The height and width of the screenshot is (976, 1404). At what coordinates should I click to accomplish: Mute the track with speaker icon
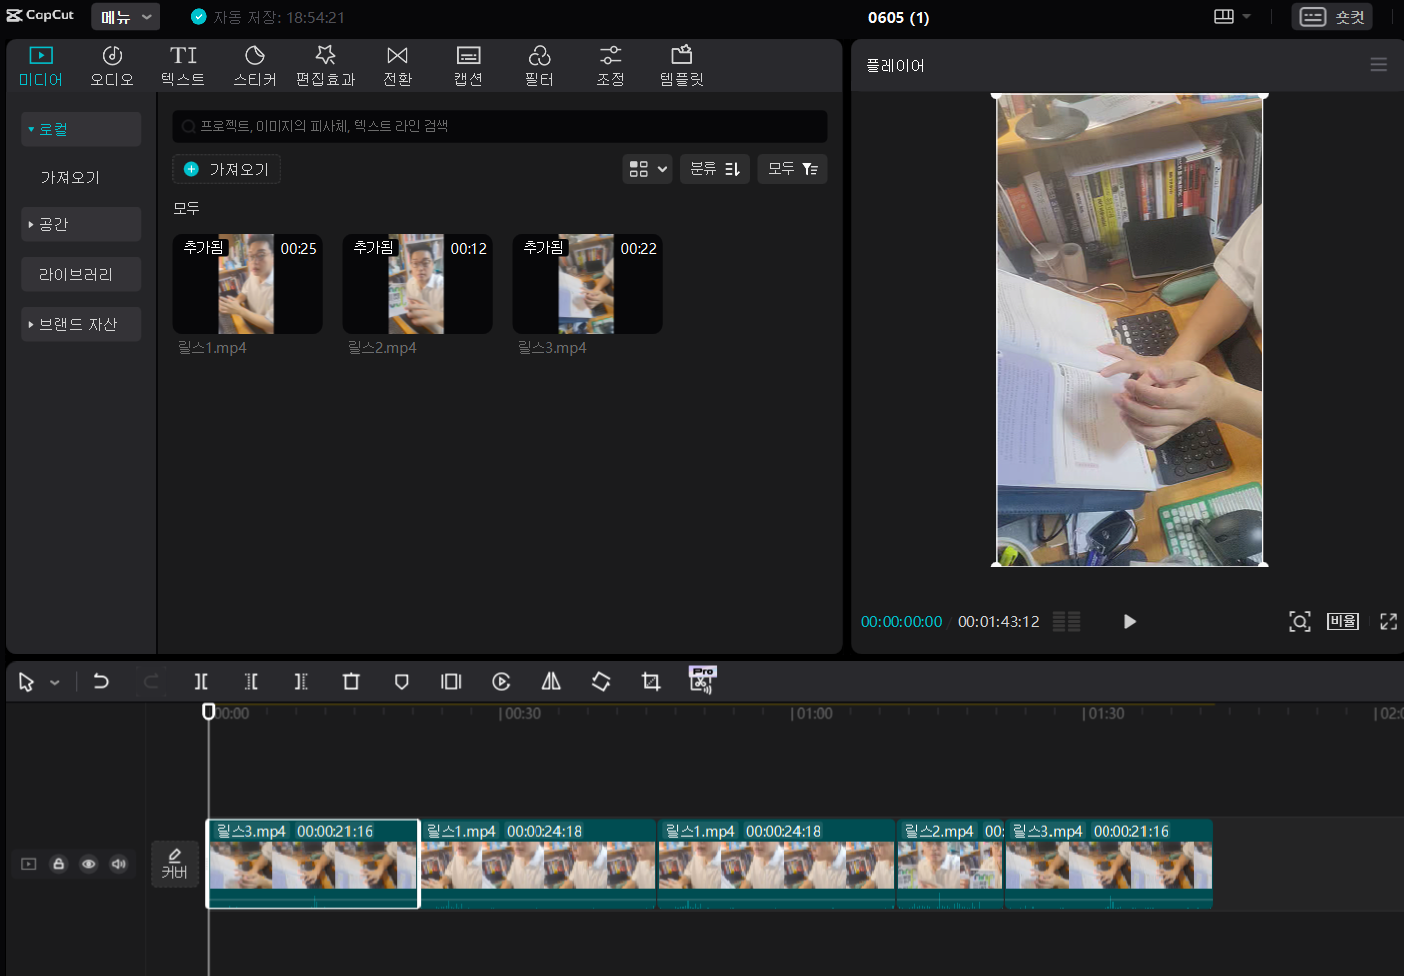119,864
